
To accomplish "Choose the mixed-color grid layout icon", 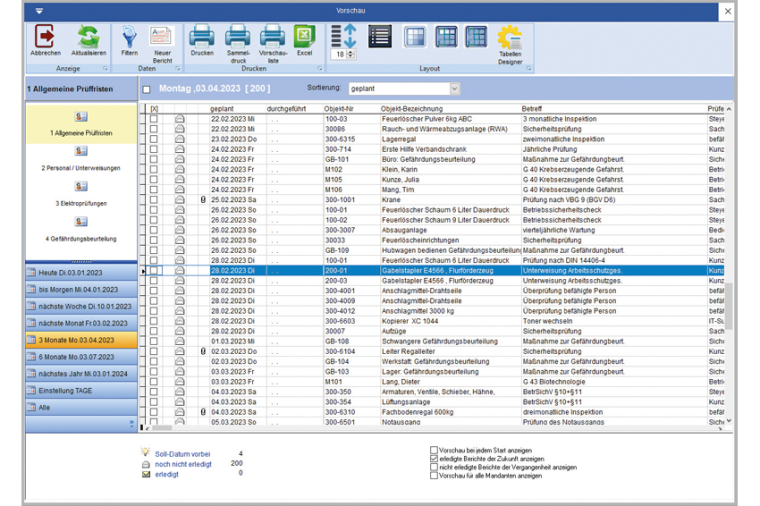I will (x=476, y=36).
